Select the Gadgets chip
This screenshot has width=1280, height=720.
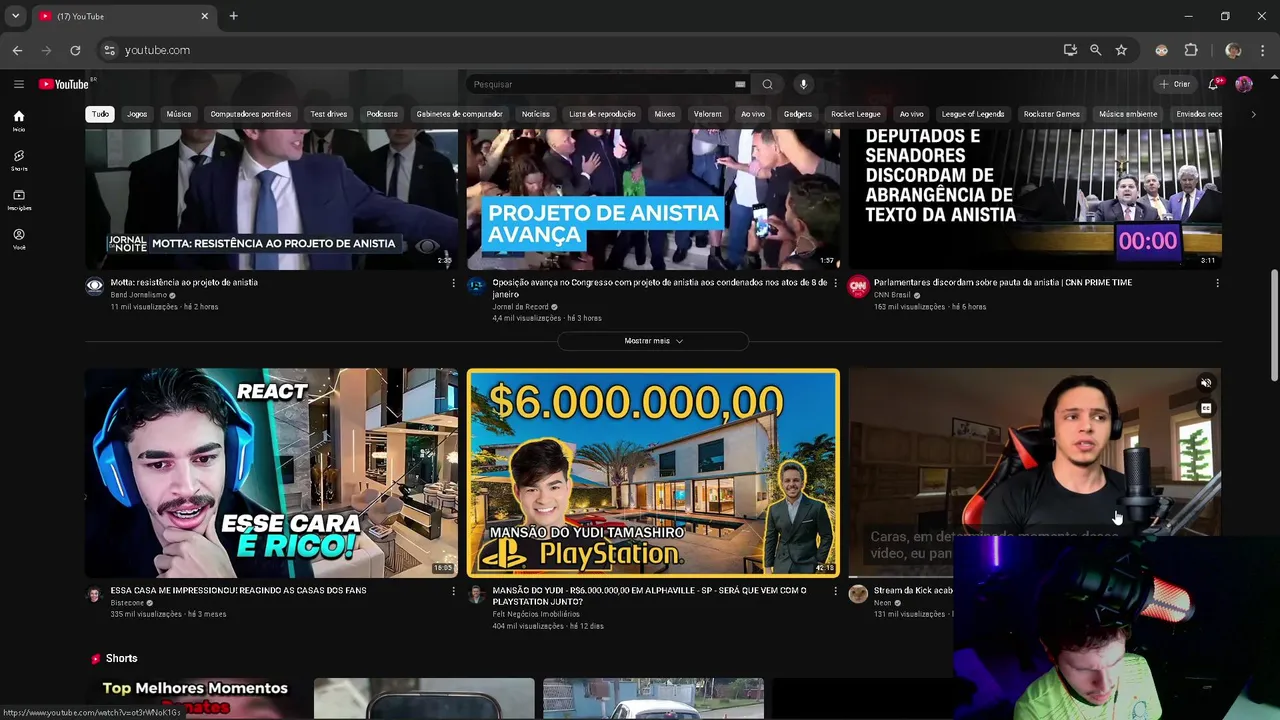point(798,114)
